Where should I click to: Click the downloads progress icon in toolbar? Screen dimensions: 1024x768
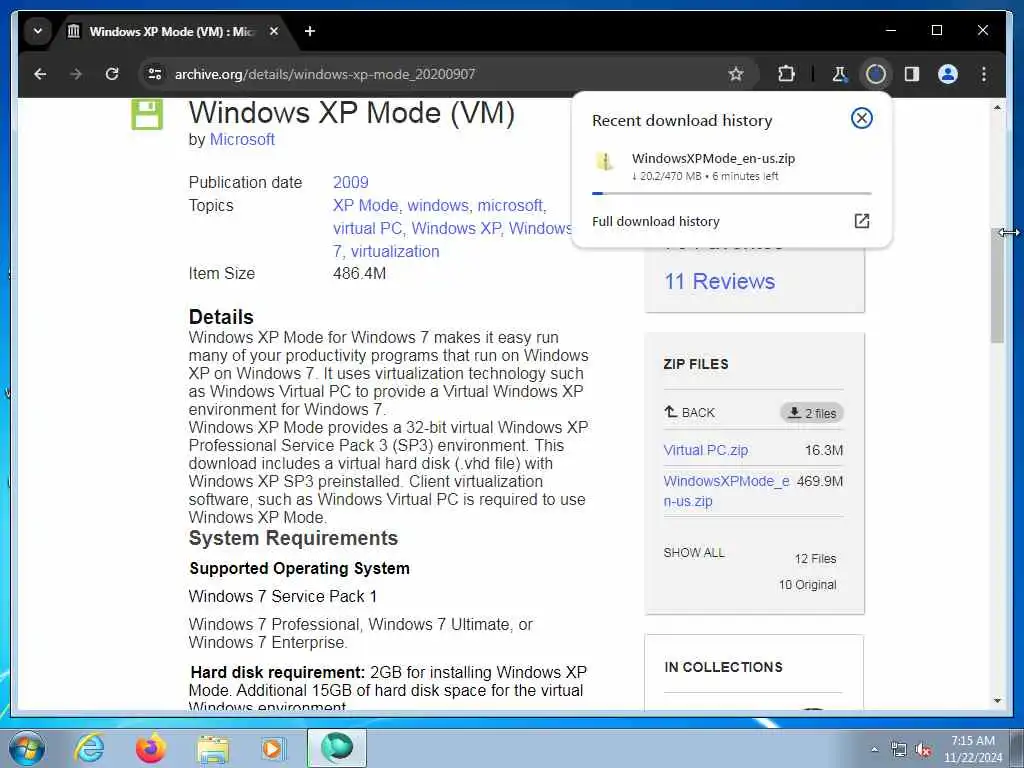876,74
